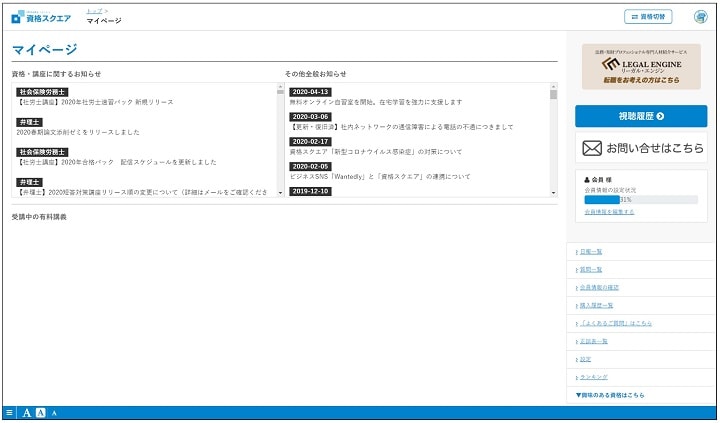Image resolution: width=720 pixels, height=423 pixels.
Task: Click 社会保険労務士 tag above 速習パック notice
Action: pyautogui.click(x=42, y=92)
